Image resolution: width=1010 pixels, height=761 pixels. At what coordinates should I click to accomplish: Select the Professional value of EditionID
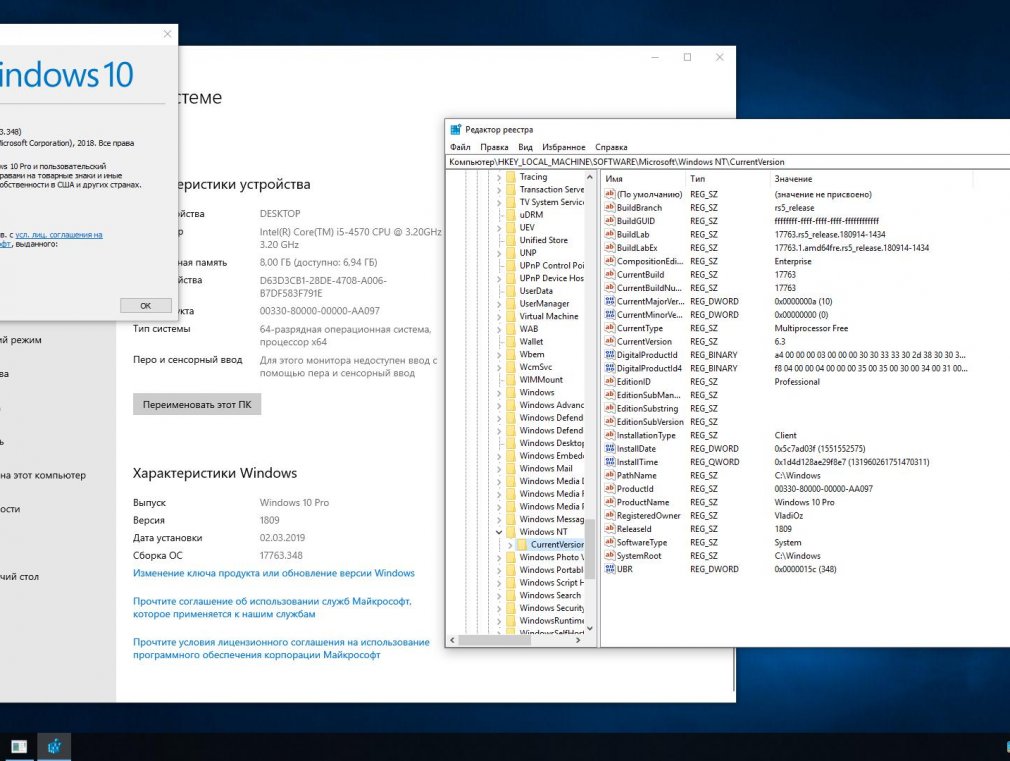click(797, 381)
